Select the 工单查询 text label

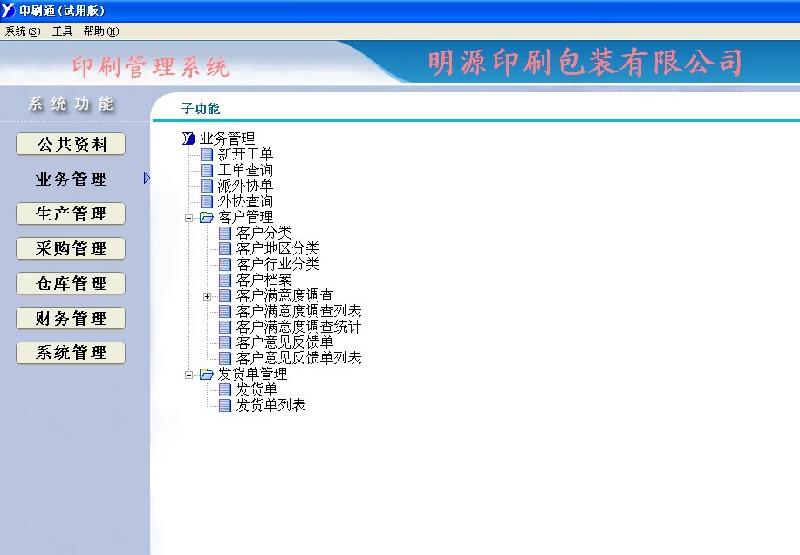click(x=245, y=170)
